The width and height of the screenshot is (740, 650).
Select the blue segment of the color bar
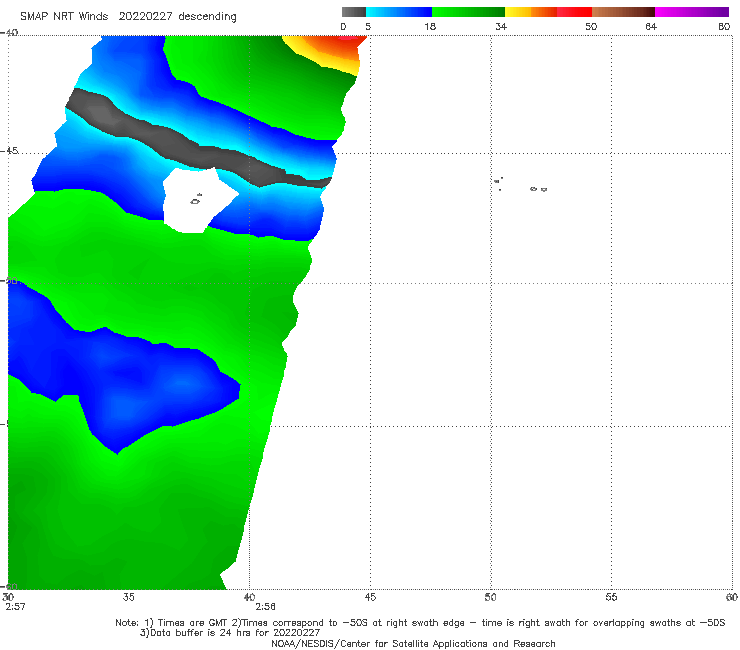point(399,12)
